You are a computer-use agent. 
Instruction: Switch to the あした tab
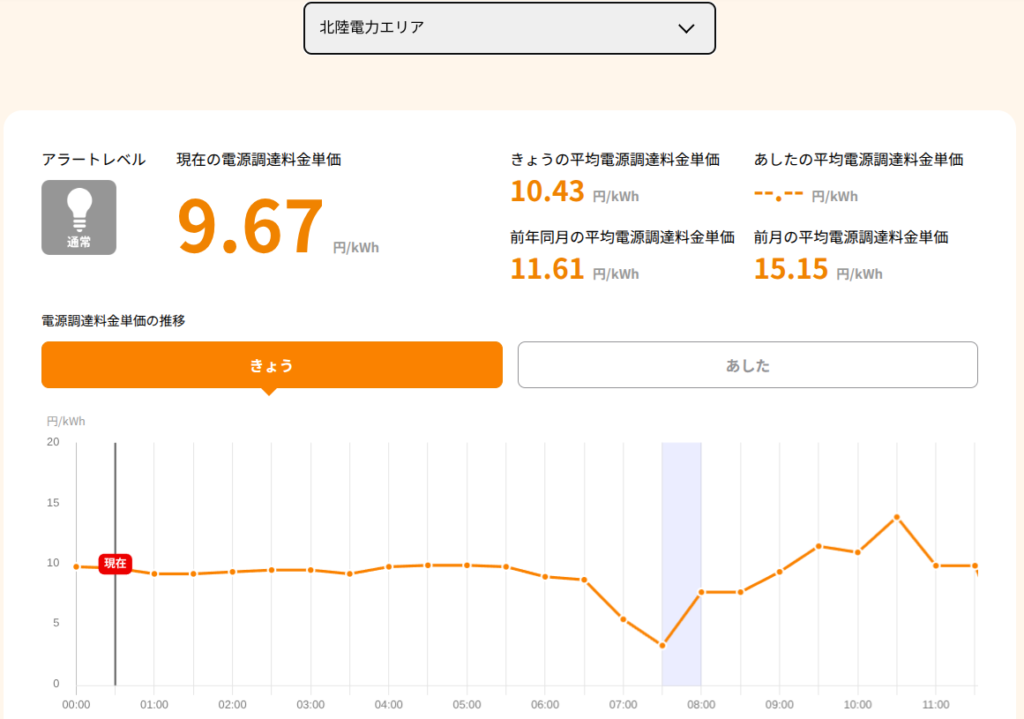748,365
